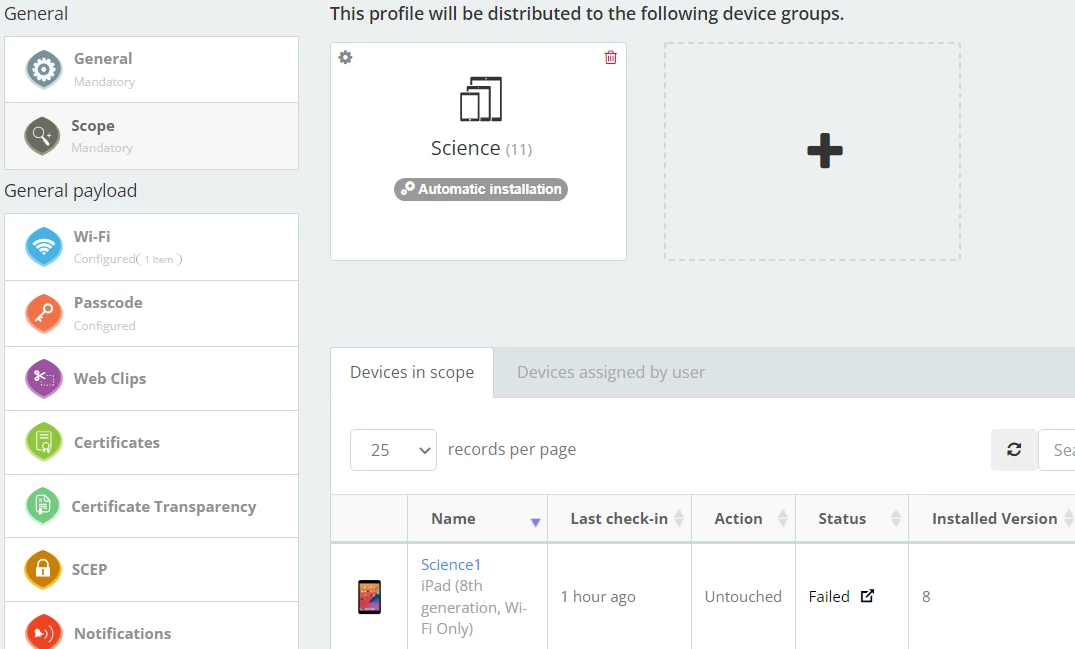Open the Failed status details icon
The width and height of the screenshot is (1075, 649).
pyautogui.click(x=867, y=596)
